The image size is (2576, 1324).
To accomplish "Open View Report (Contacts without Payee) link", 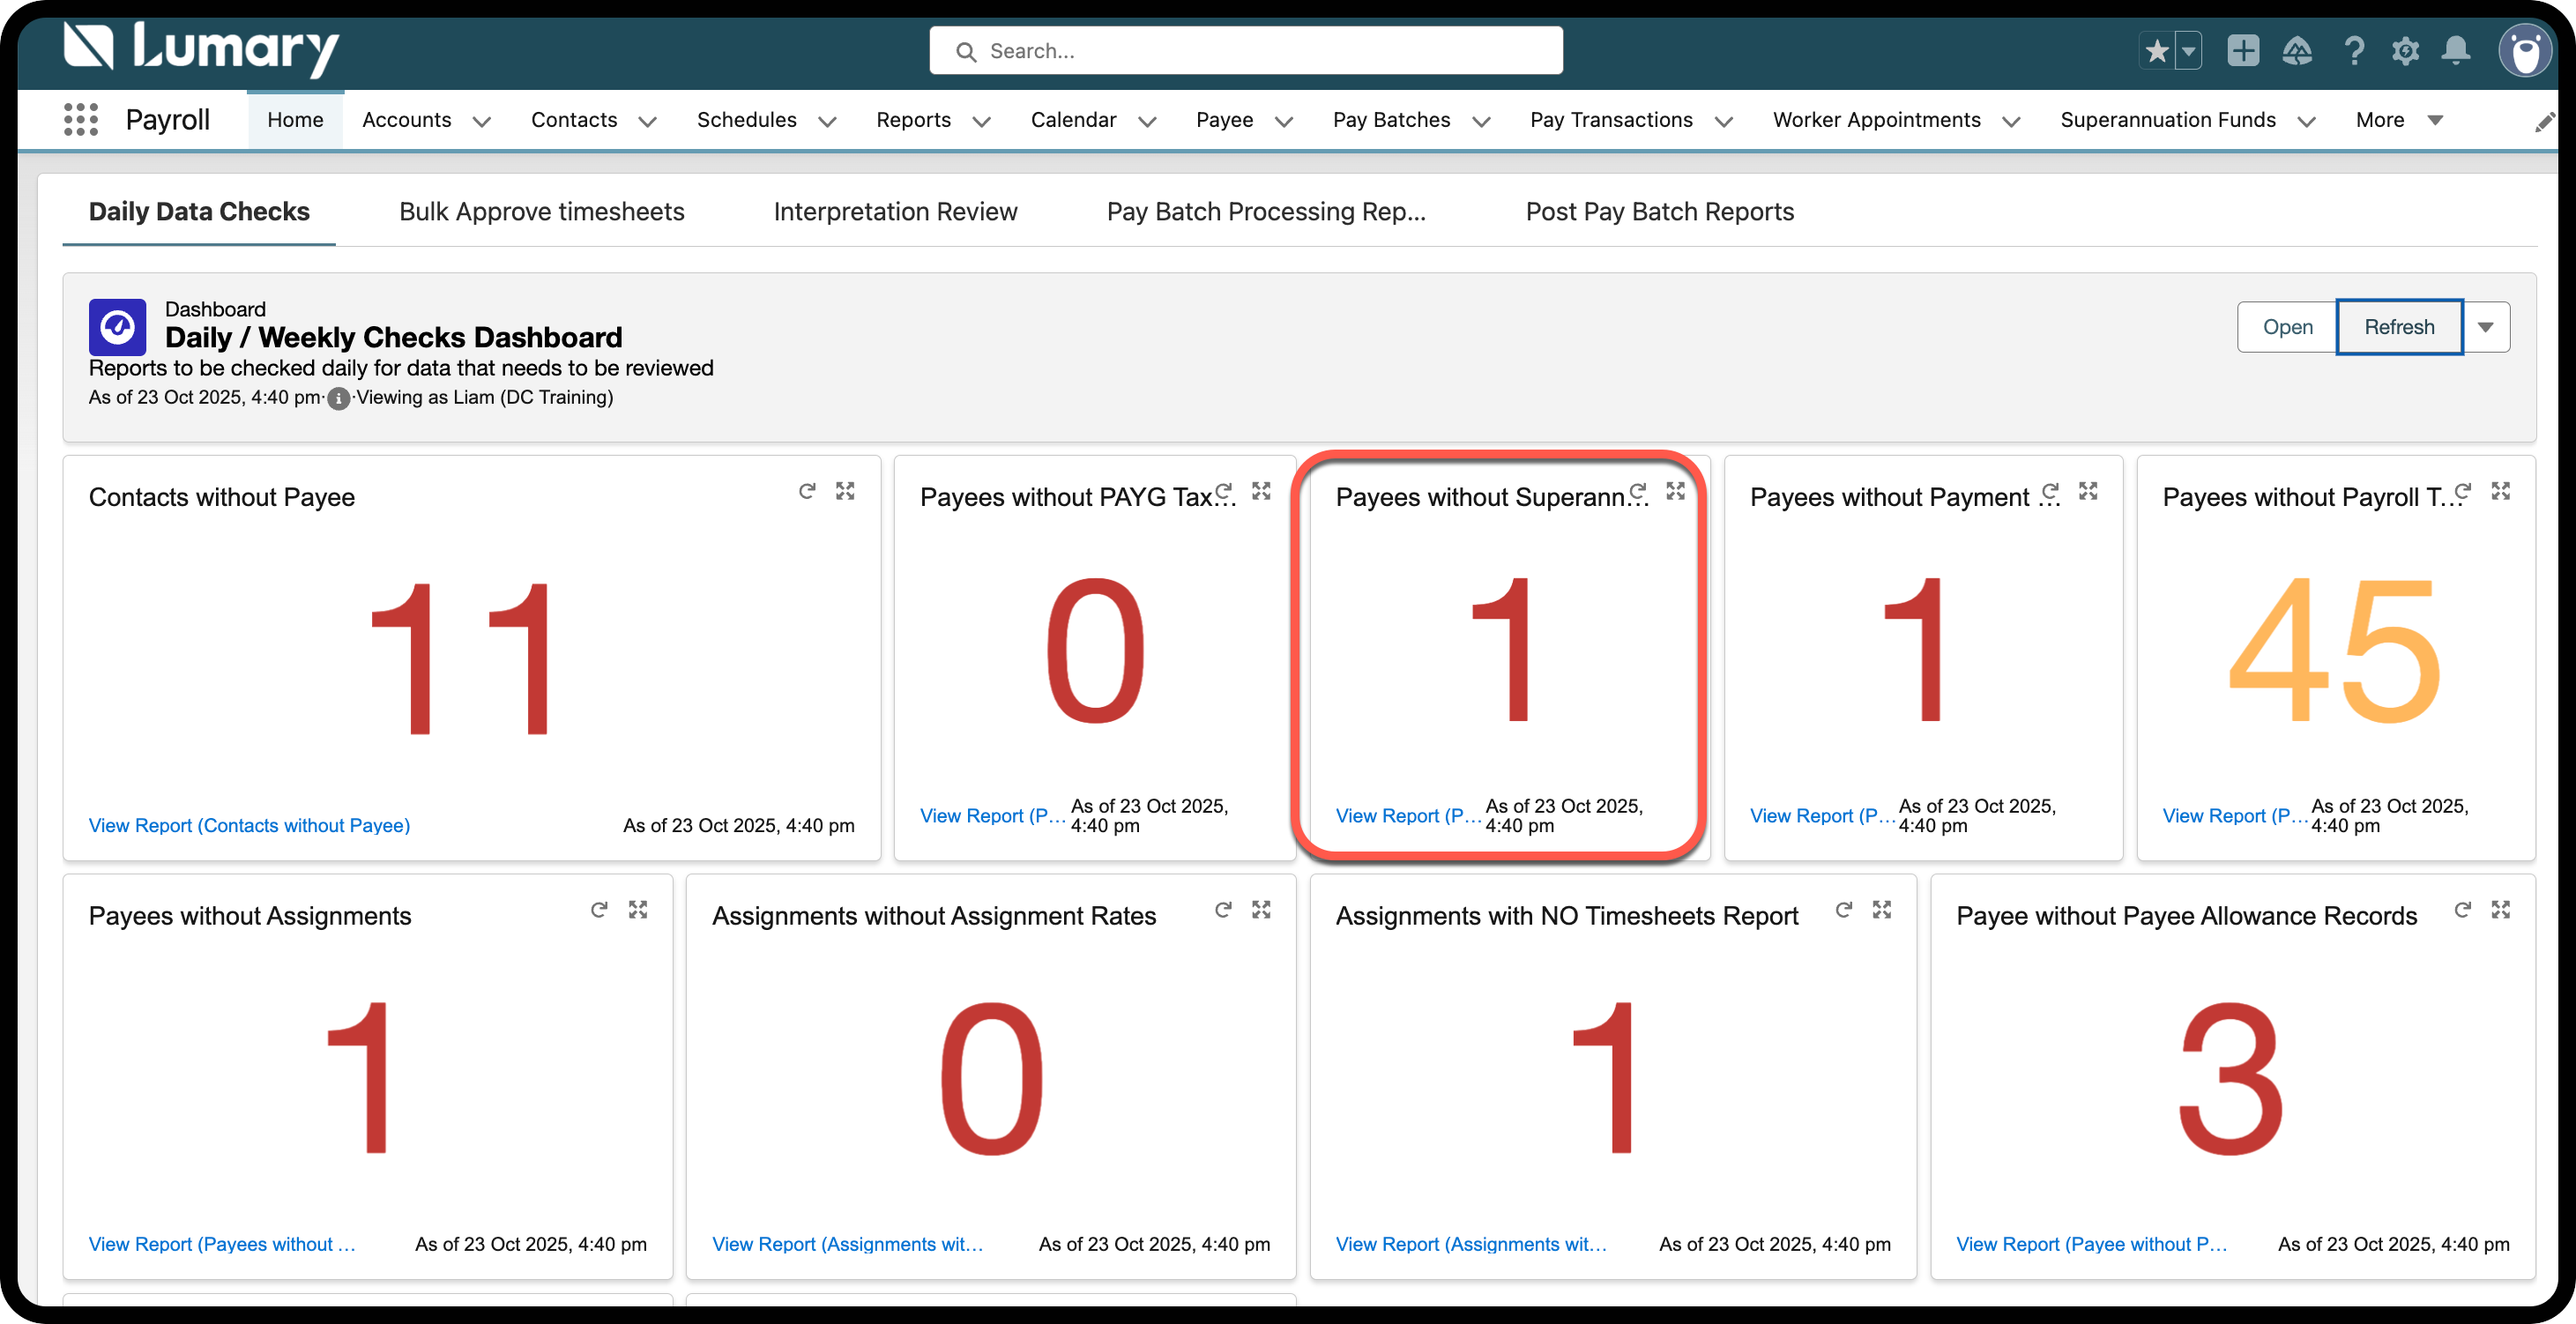I will pyautogui.click(x=249, y=826).
